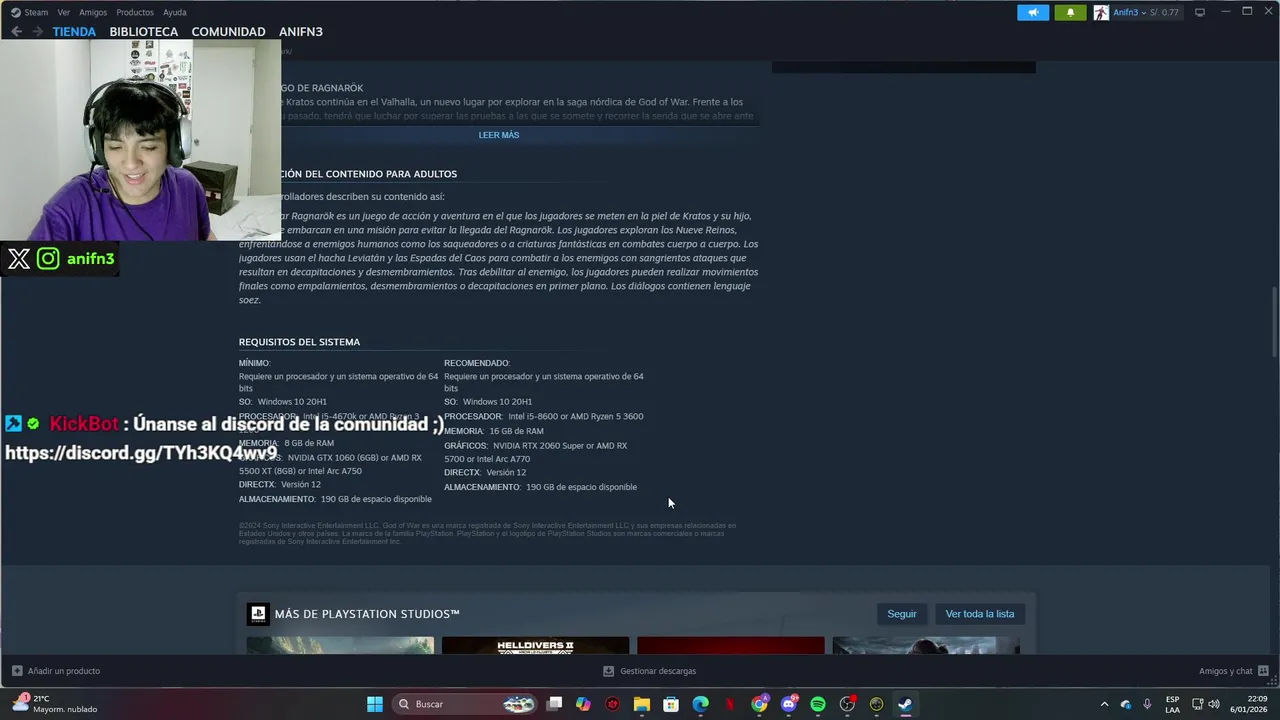
Task: Switch to the TIENDA tab
Action: pos(74,32)
